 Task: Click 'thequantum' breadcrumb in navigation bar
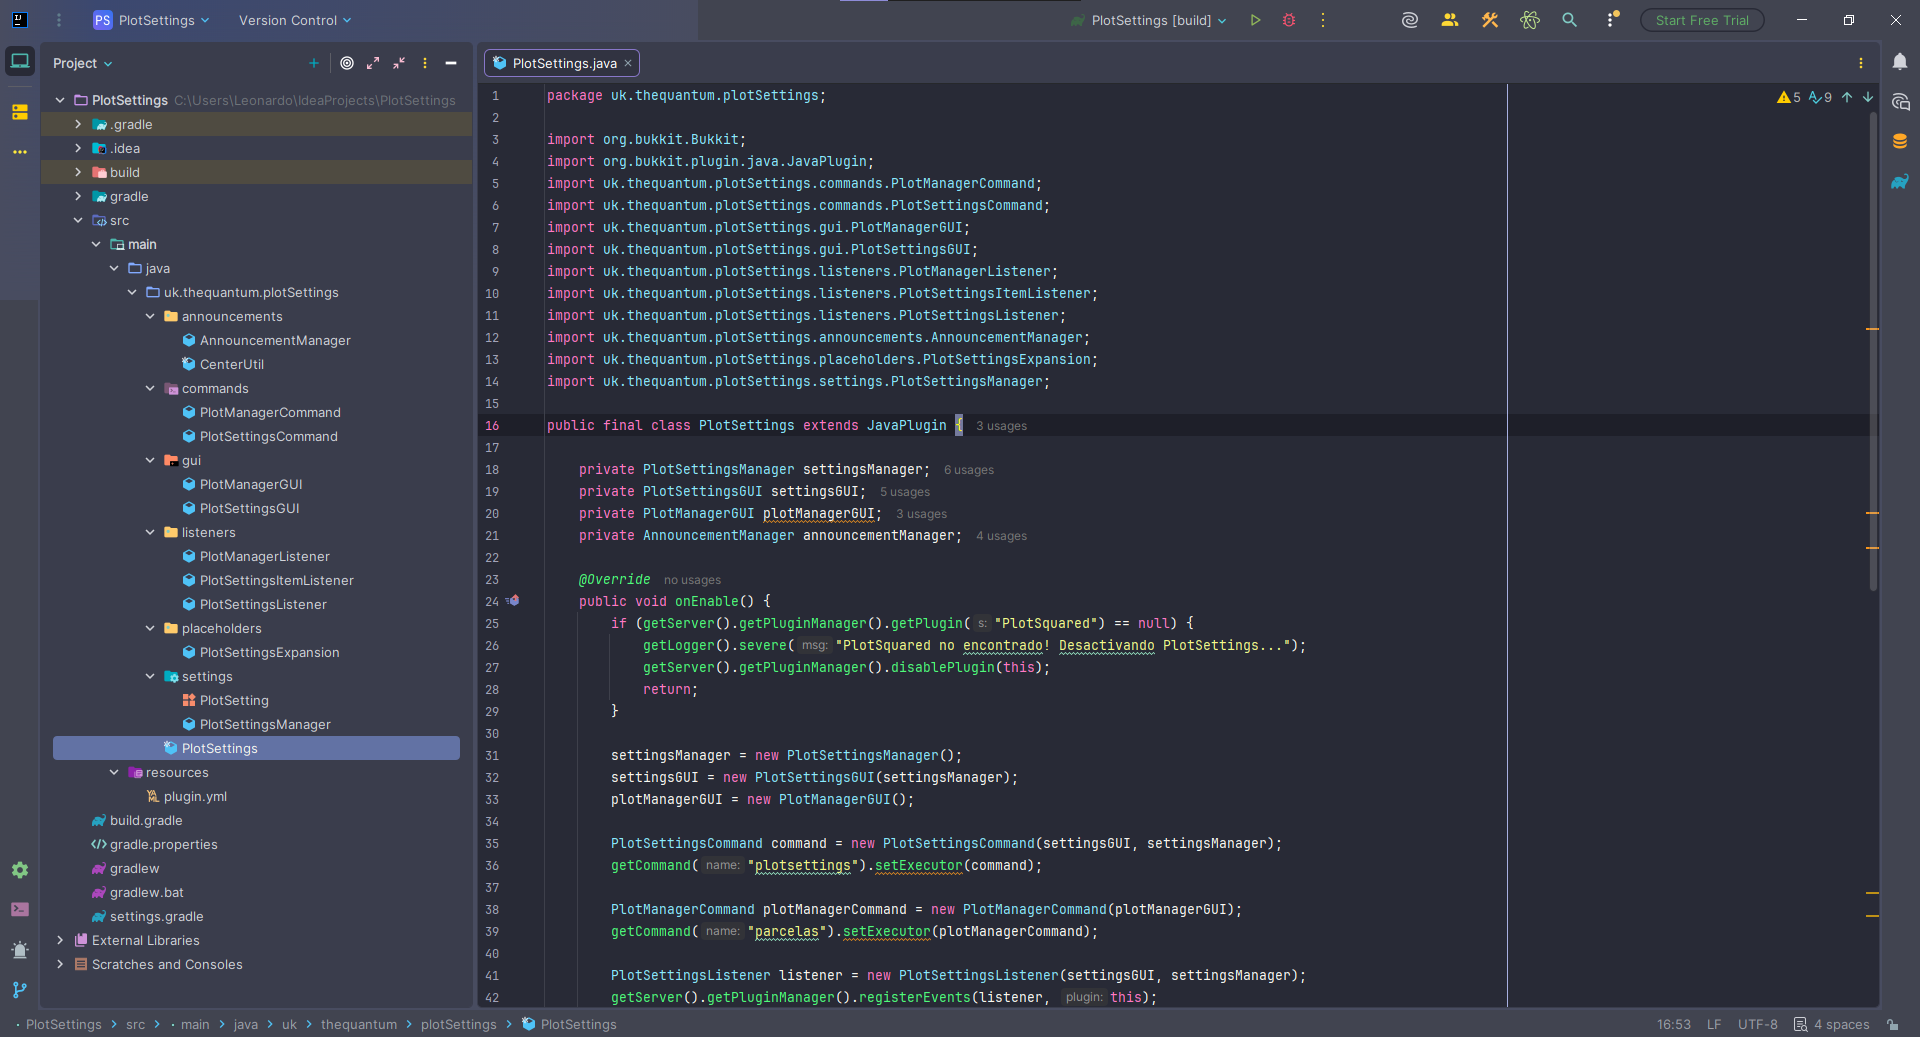pyautogui.click(x=358, y=1024)
